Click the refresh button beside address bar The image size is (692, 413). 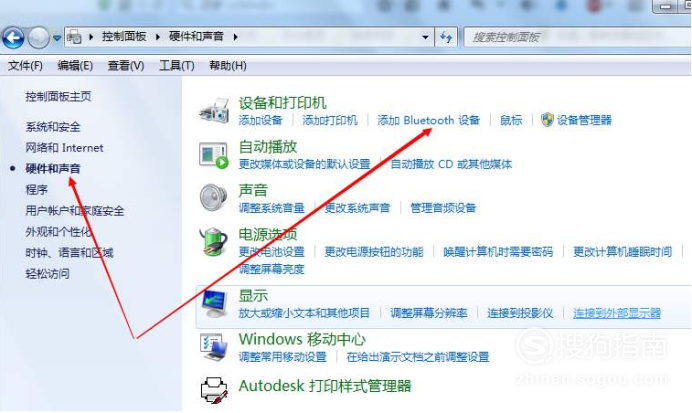(x=446, y=37)
